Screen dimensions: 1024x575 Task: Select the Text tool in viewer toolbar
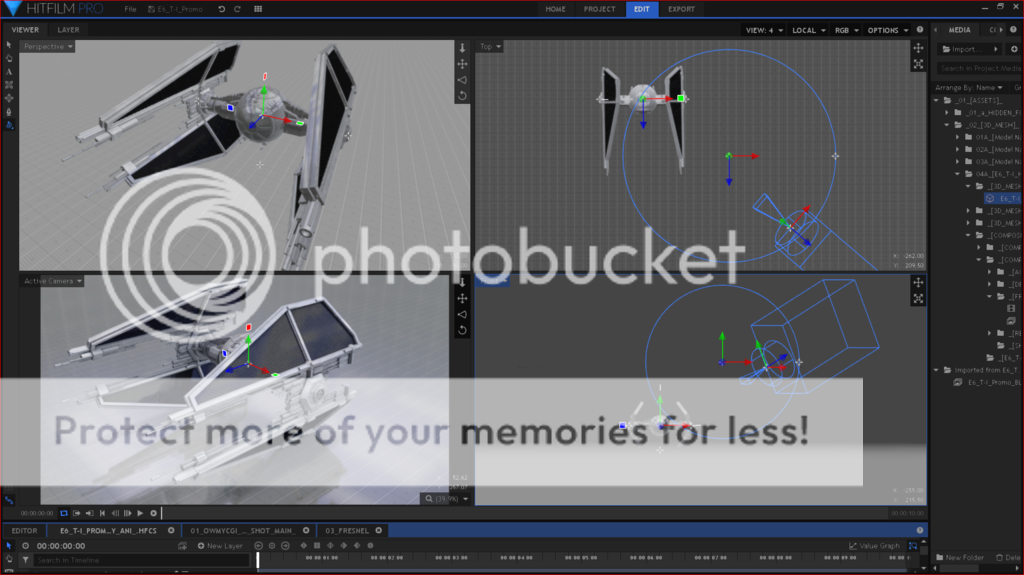click(x=8, y=72)
